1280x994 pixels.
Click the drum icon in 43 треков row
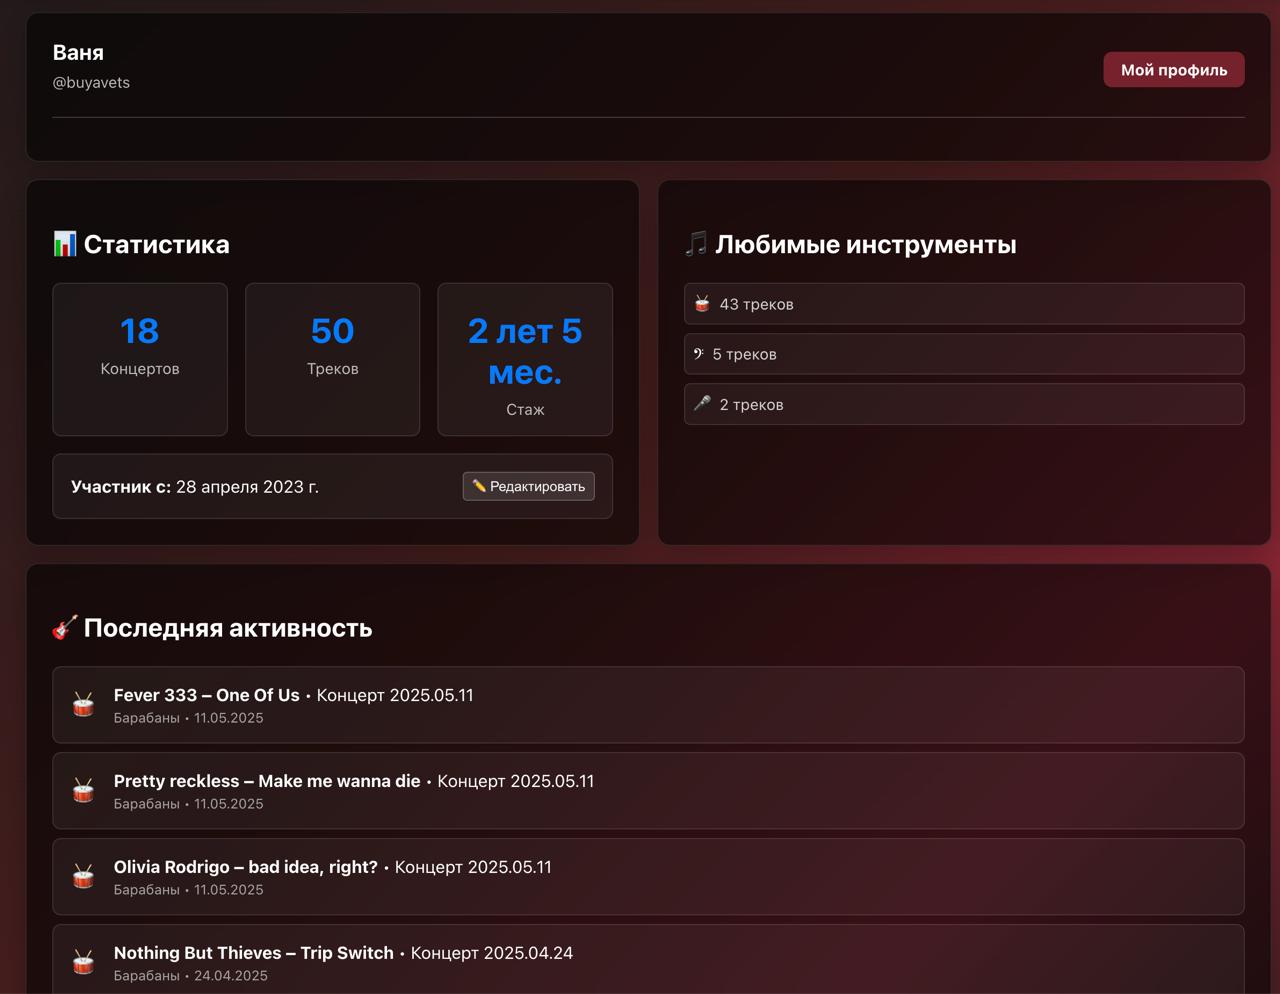click(x=702, y=304)
